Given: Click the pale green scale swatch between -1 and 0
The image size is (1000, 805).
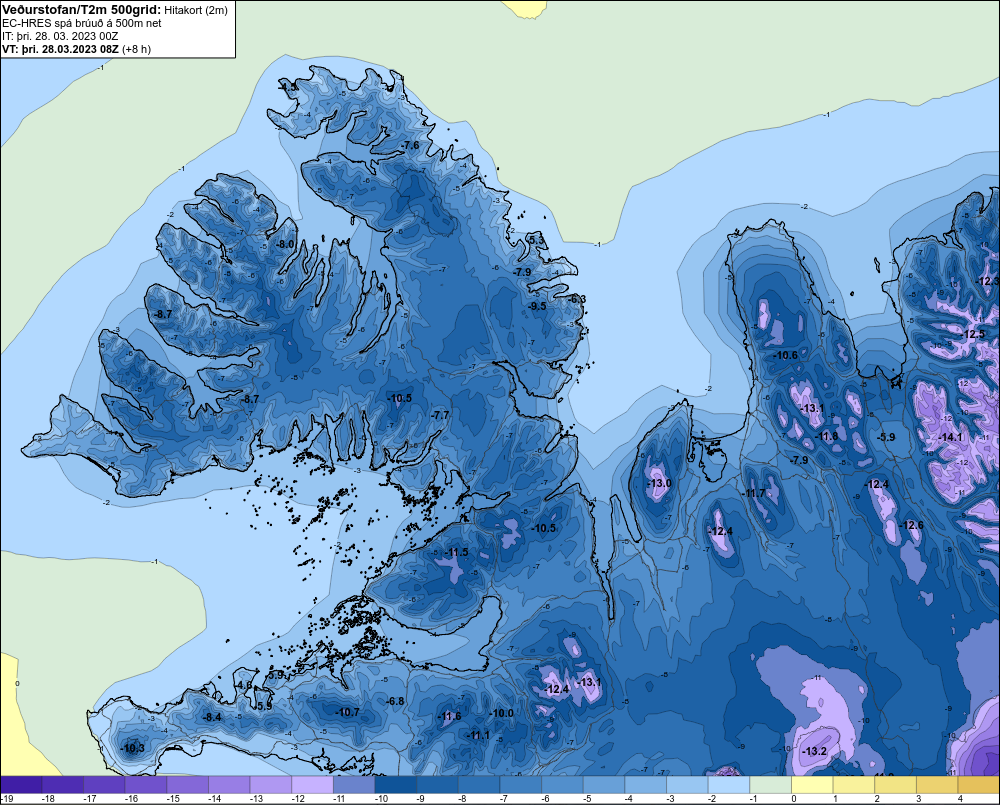Looking at the screenshot, I should coord(770,785).
